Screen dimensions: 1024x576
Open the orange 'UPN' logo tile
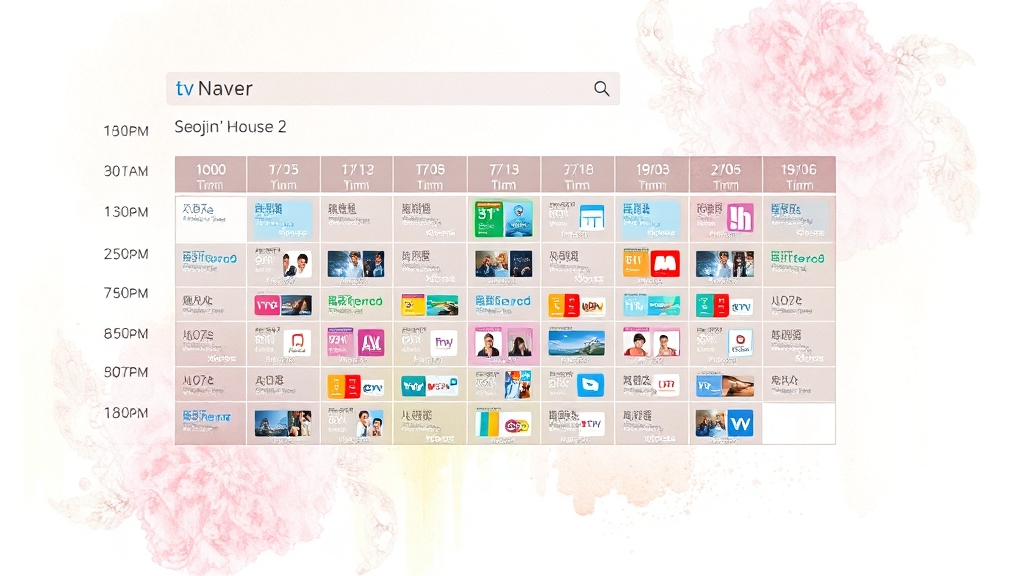pos(593,305)
